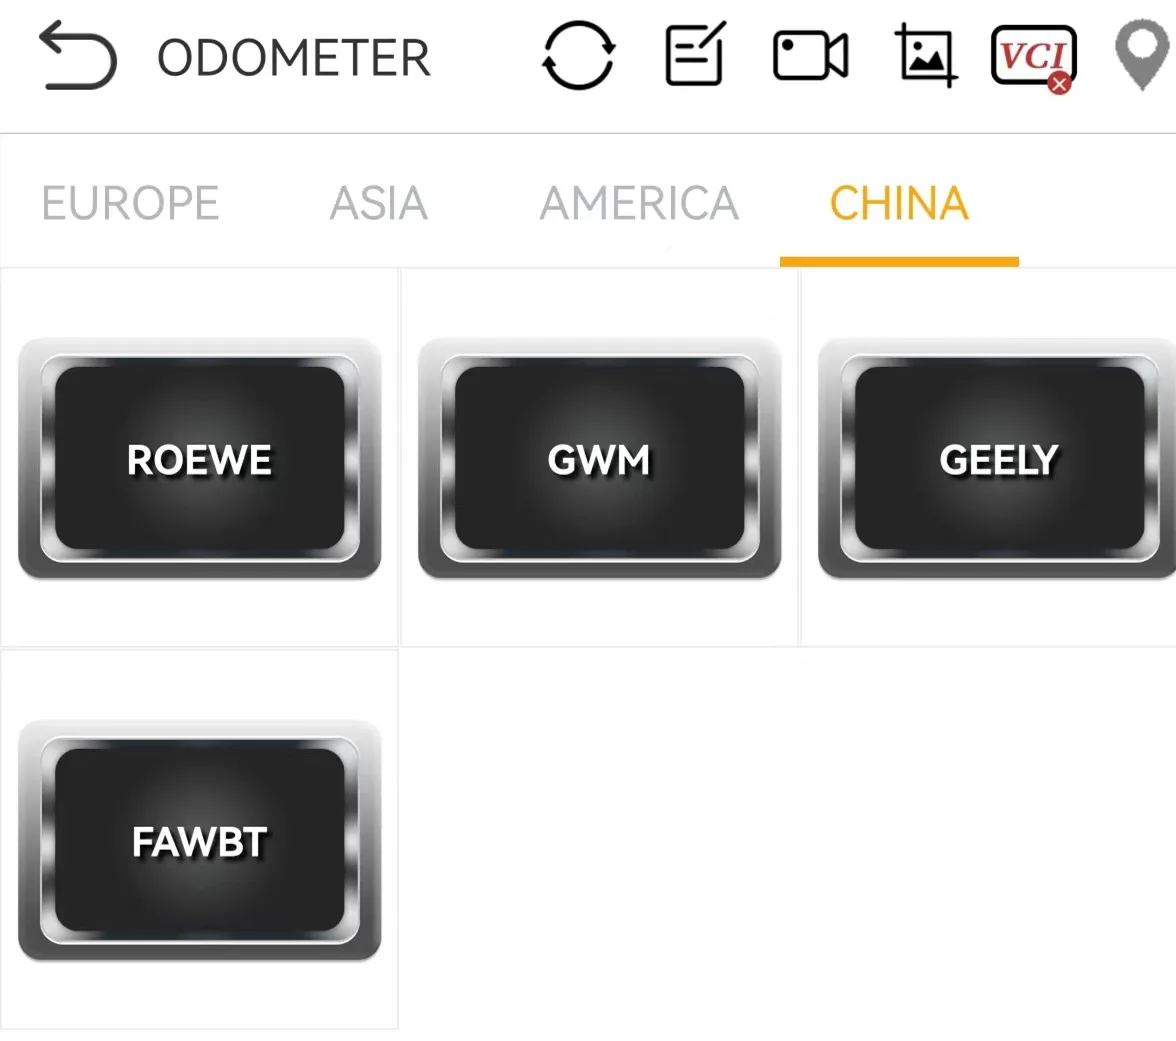Tap the refresh sync arrows icon
Image resolution: width=1176 pixels, height=1041 pixels.
pos(578,56)
